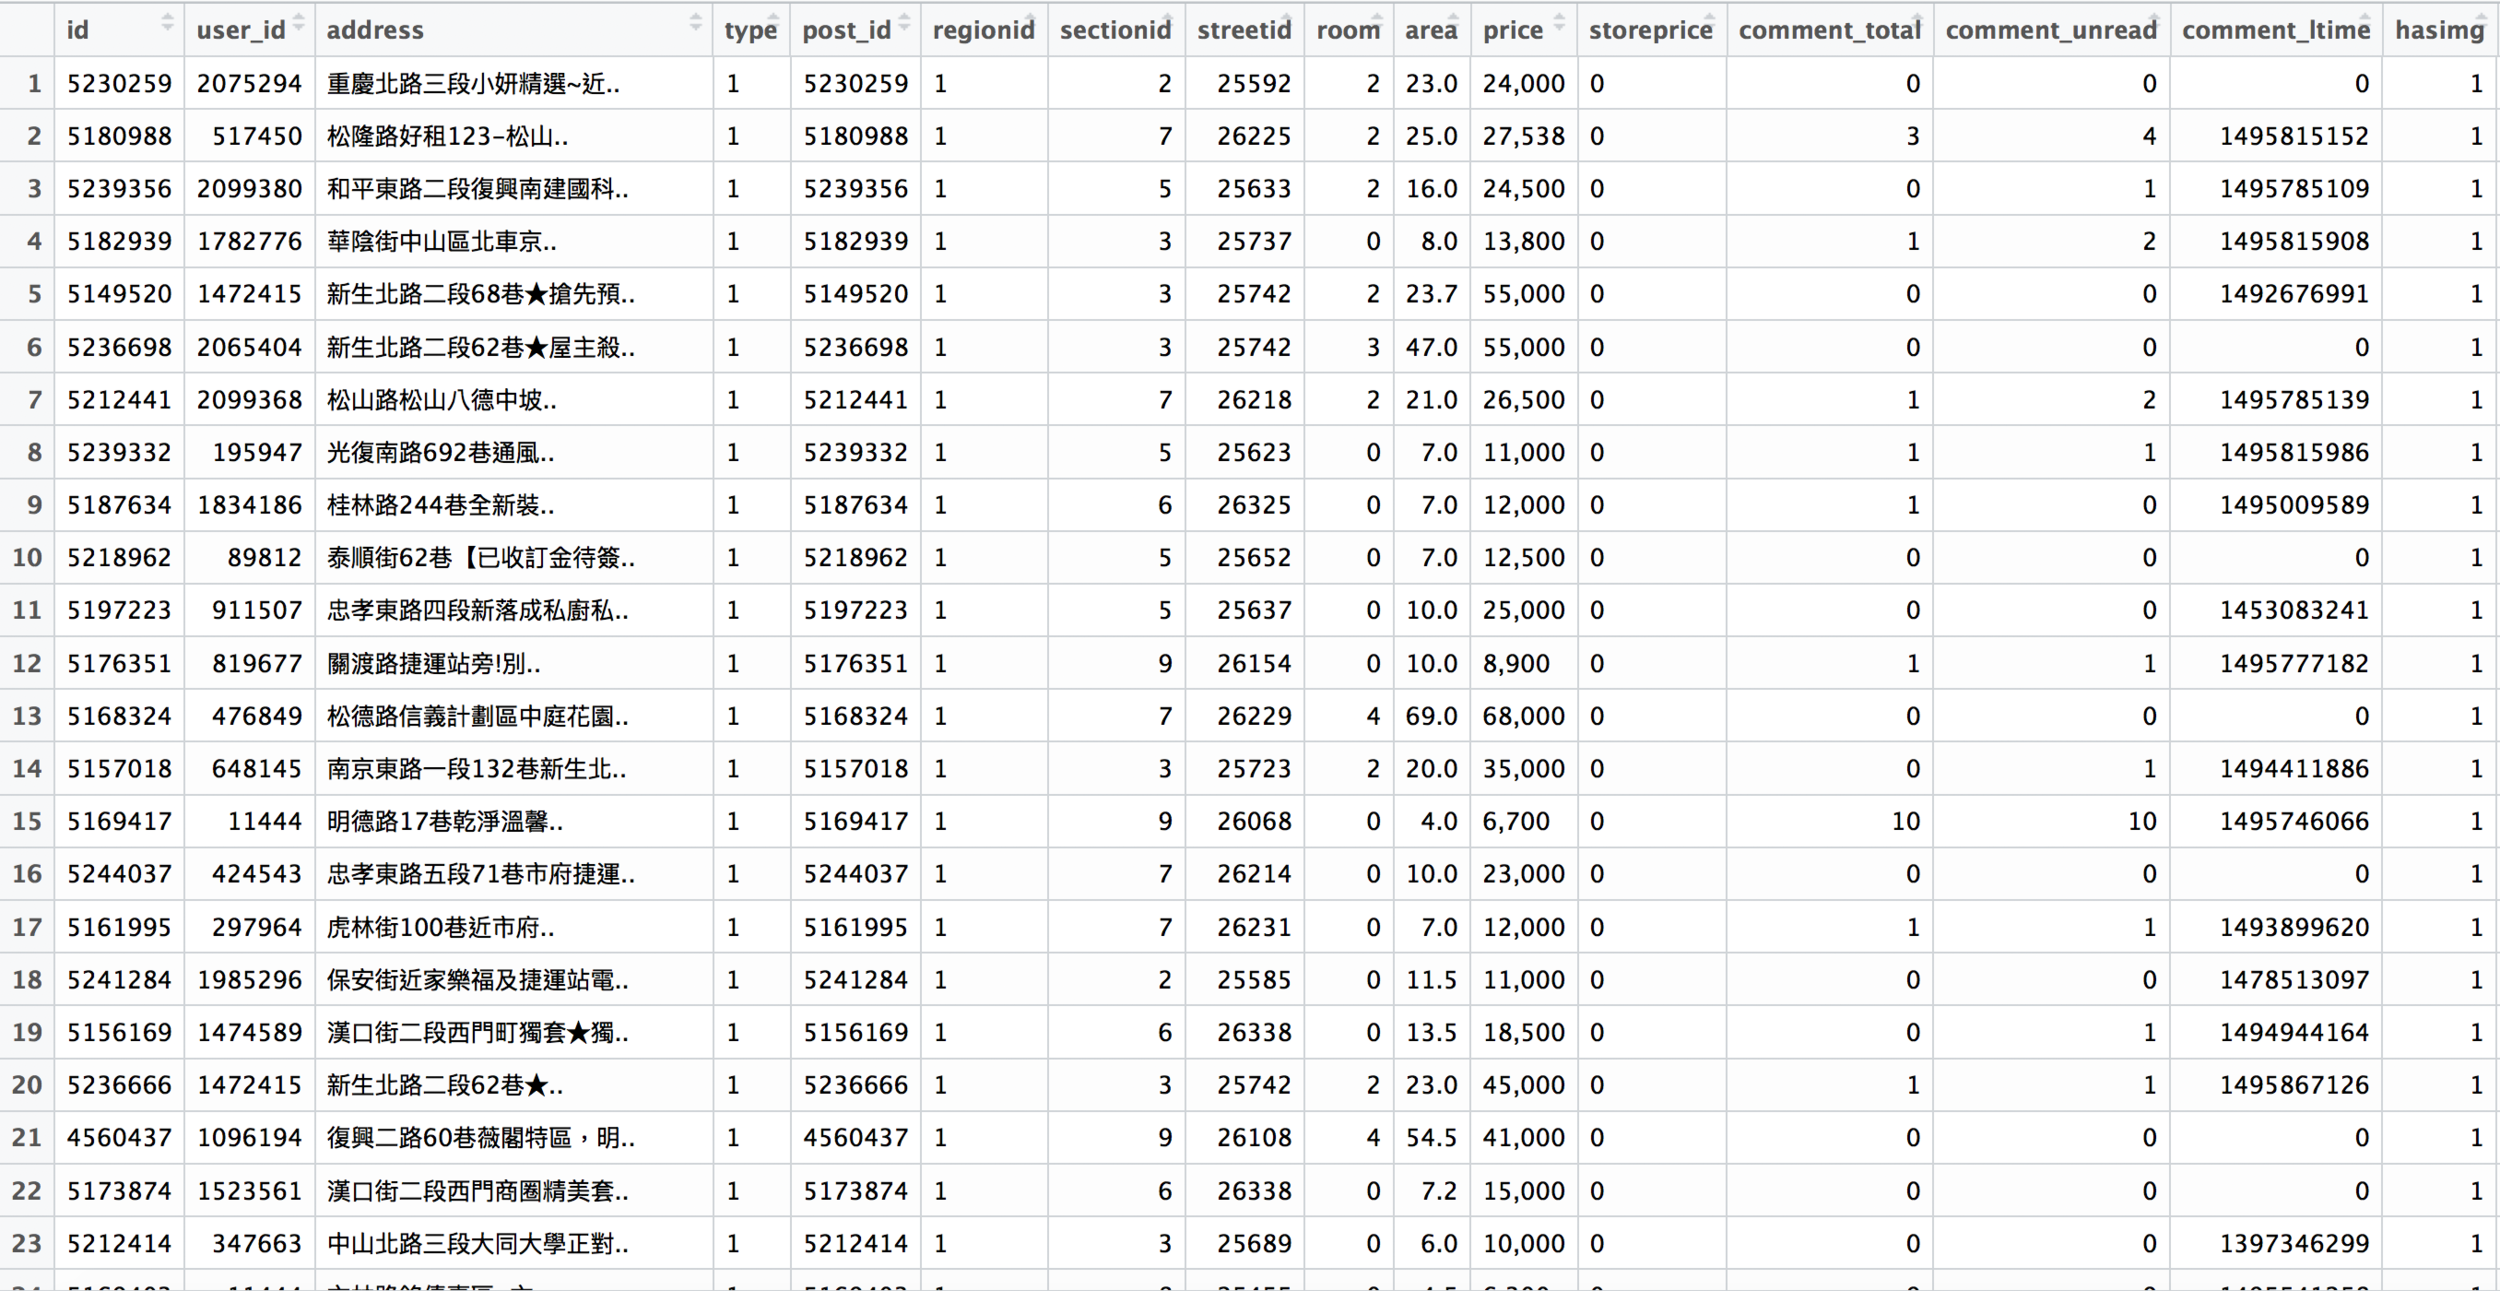Click price cell showing 68,000
Viewport: 2500px width, 1291px height.
1523,716
